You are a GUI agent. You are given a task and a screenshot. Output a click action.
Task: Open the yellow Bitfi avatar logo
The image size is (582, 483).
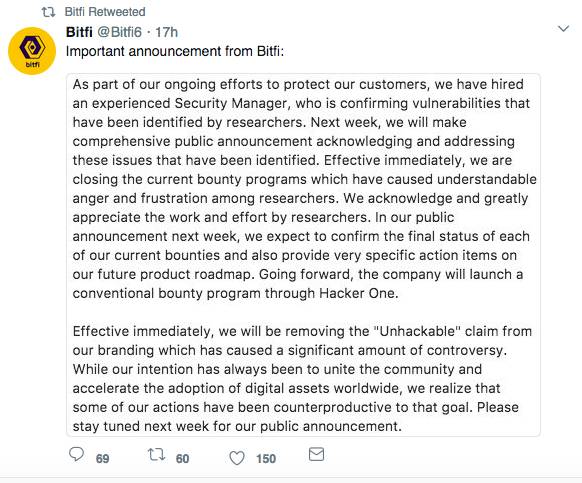pos(32,51)
